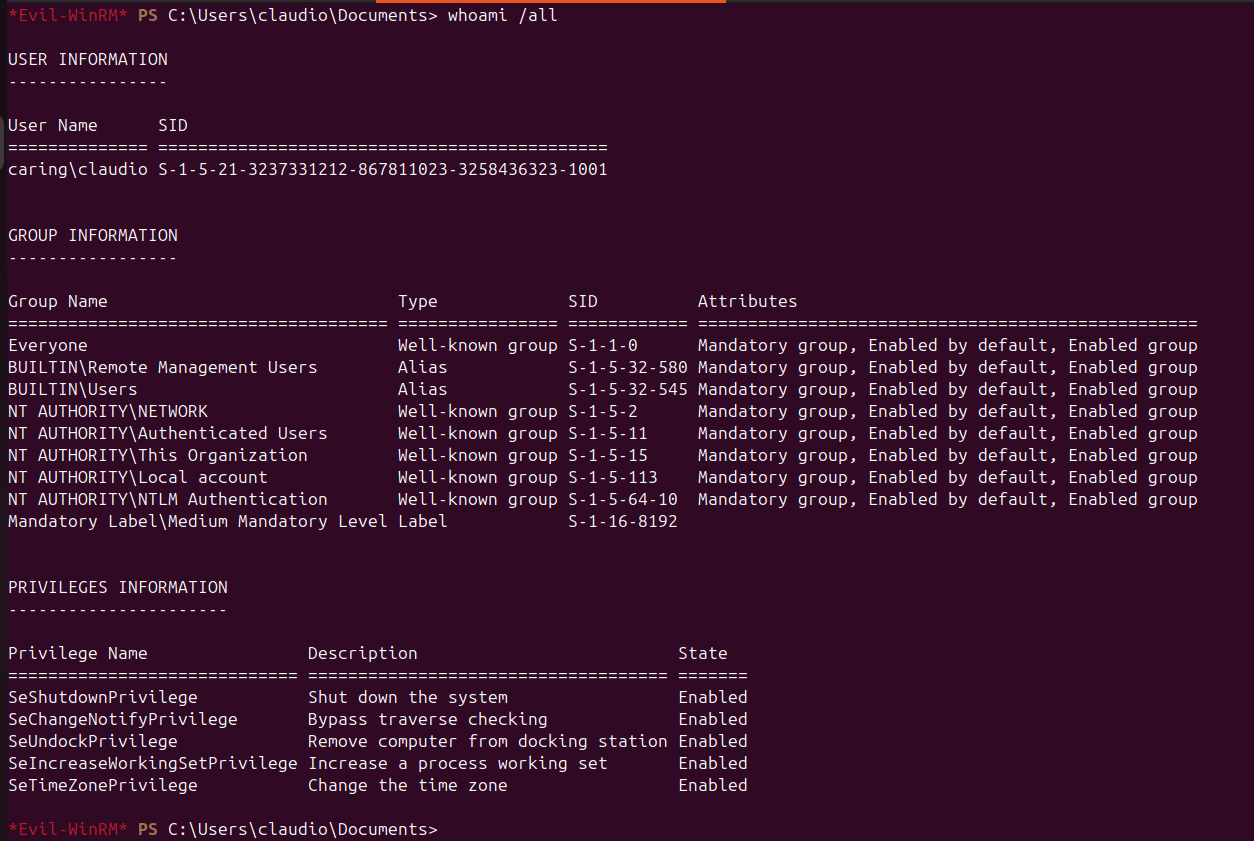The image size is (1254, 841).
Task: Select attributes text in the Everyone row
Action: click(x=948, y=346)
